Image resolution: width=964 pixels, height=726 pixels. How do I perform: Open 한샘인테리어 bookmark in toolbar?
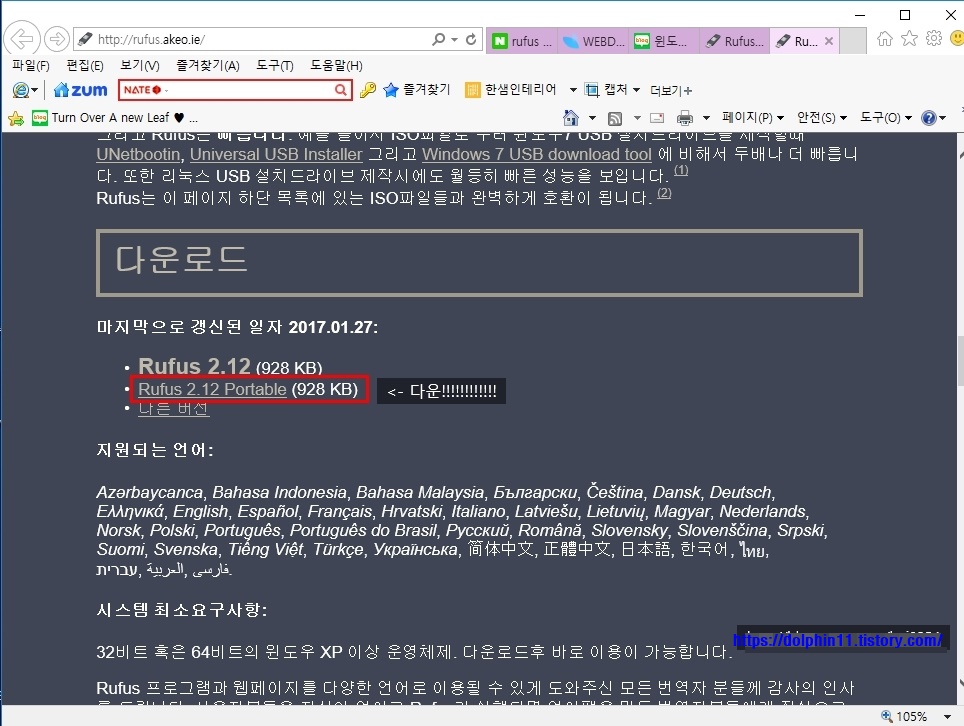(x=511, y=90)
